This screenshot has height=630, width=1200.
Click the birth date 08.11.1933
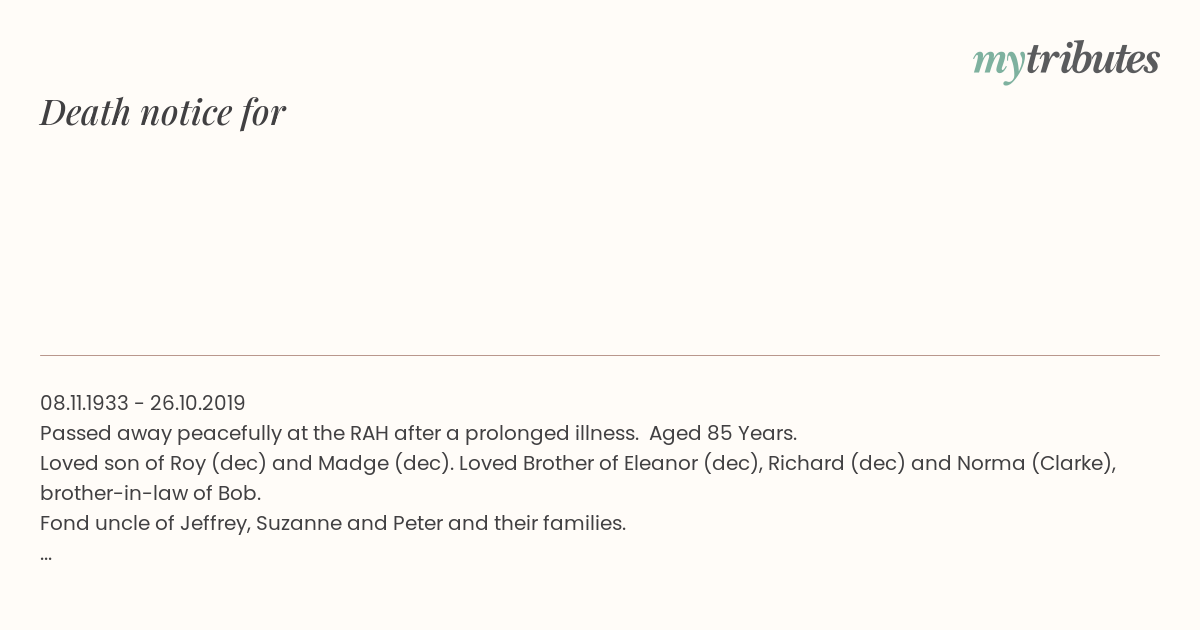click(x=85, y=403)
